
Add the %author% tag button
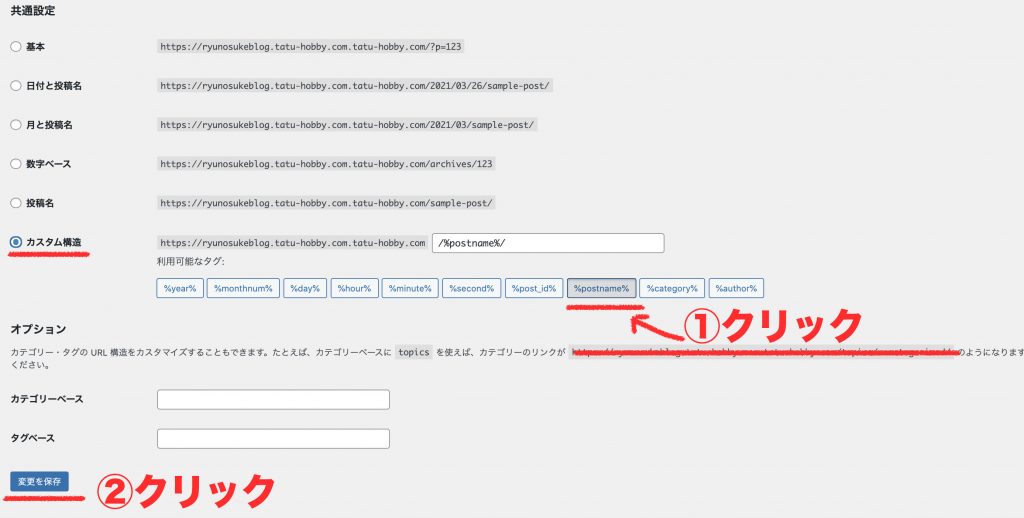736,288
